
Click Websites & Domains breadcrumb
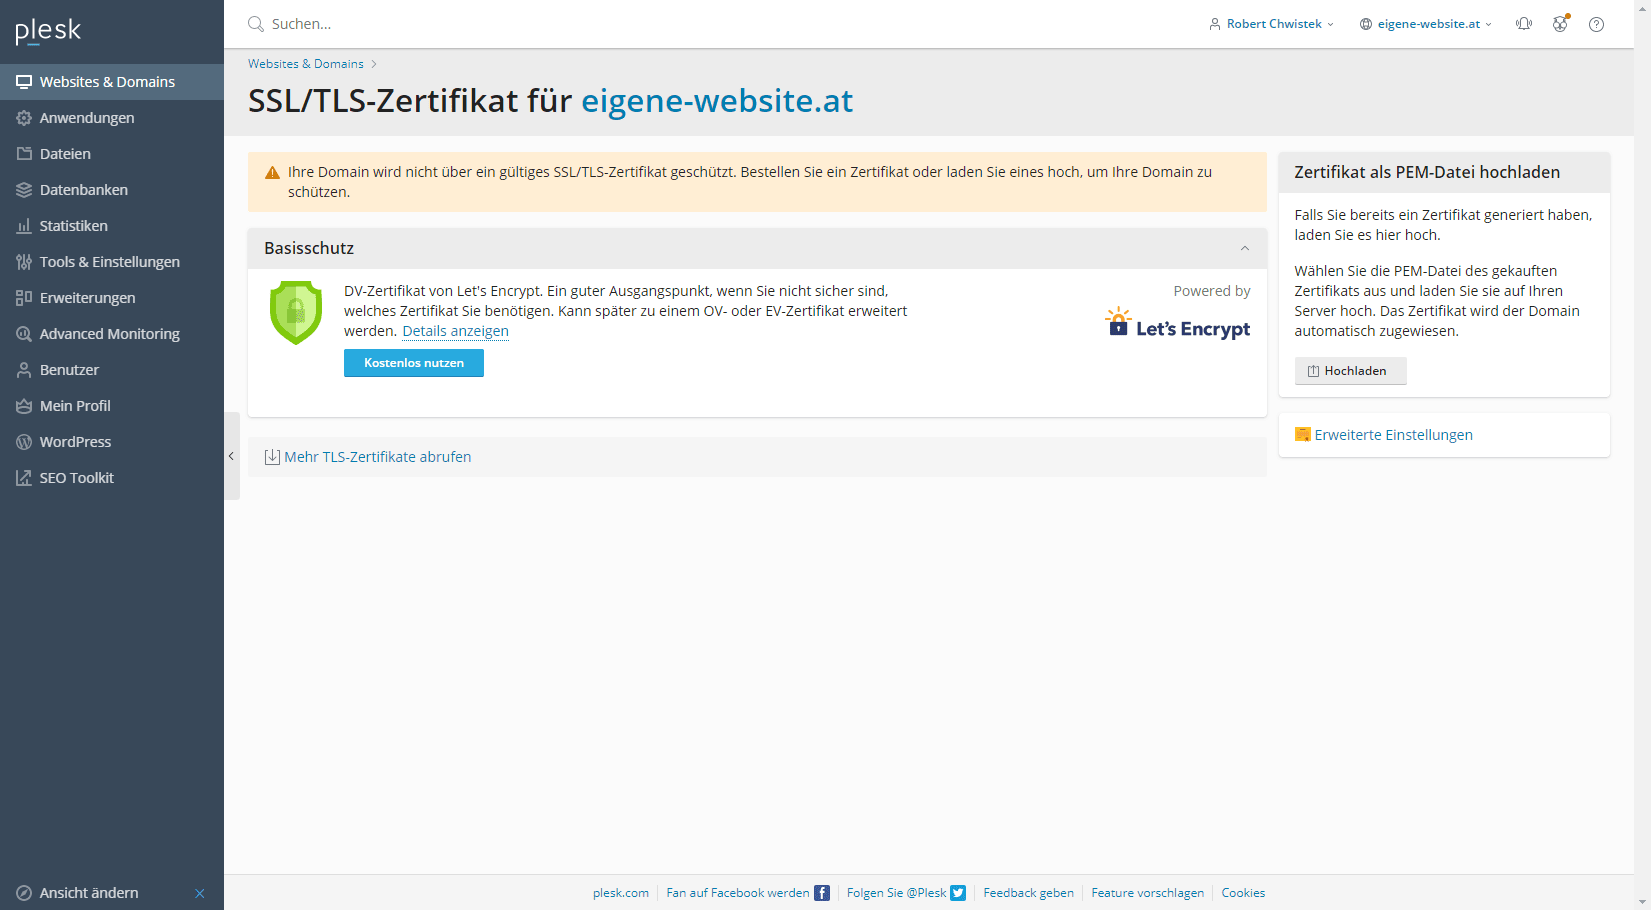pos(306,64)
